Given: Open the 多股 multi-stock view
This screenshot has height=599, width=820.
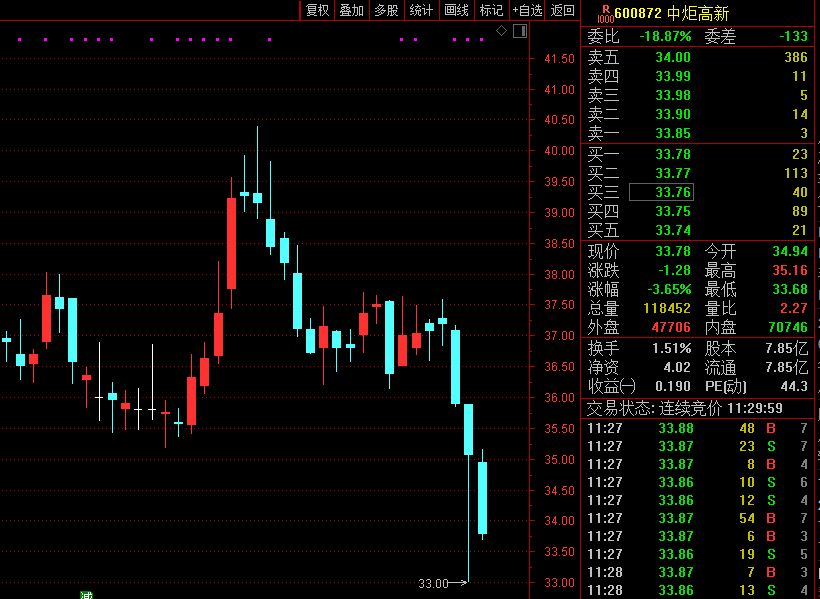Looking at the screenshot, I should 386,10.
